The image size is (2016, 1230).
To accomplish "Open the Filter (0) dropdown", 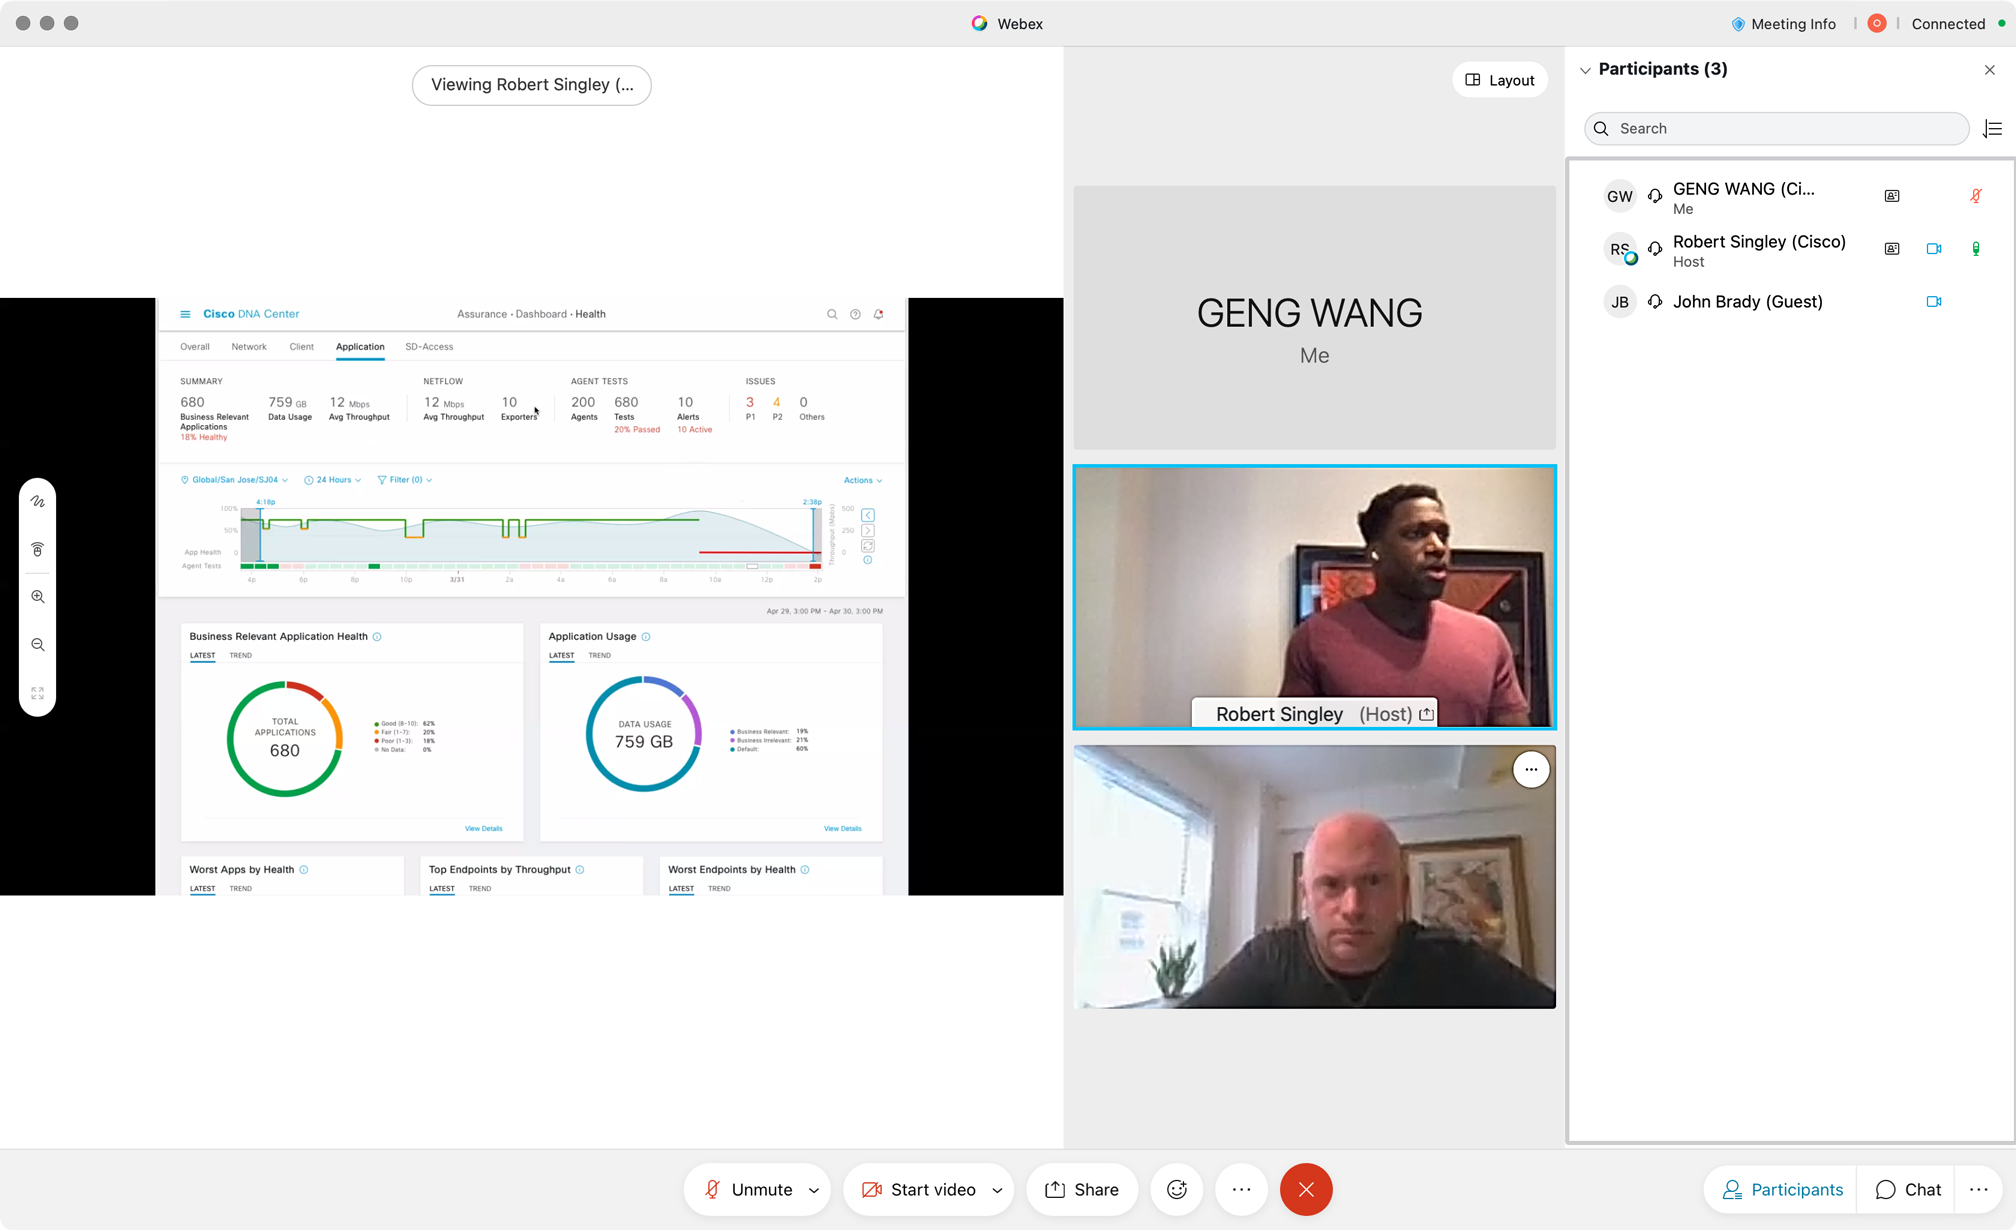I will point(404,480).
